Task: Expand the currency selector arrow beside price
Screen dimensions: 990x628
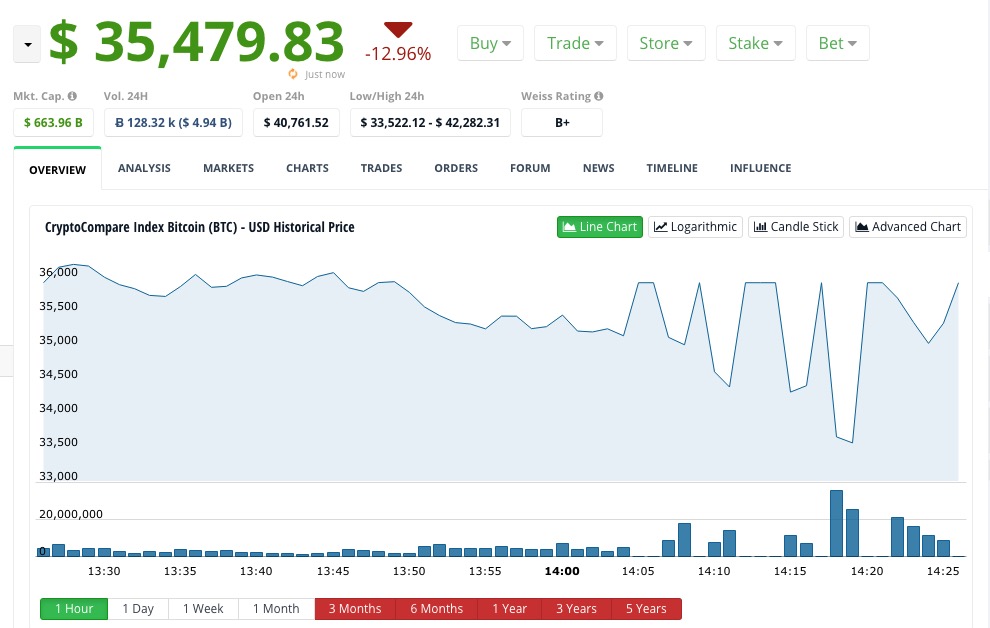Action: [x=27, y=46]
